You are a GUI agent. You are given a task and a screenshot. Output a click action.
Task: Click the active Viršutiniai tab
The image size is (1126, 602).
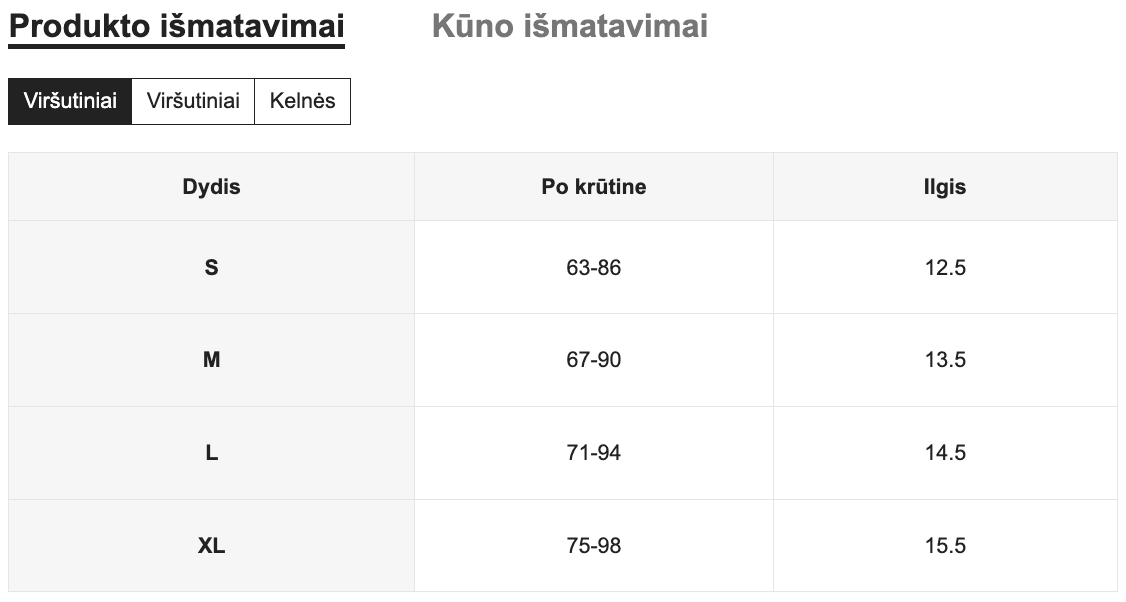pyautogui.click(x=70, y=101)
